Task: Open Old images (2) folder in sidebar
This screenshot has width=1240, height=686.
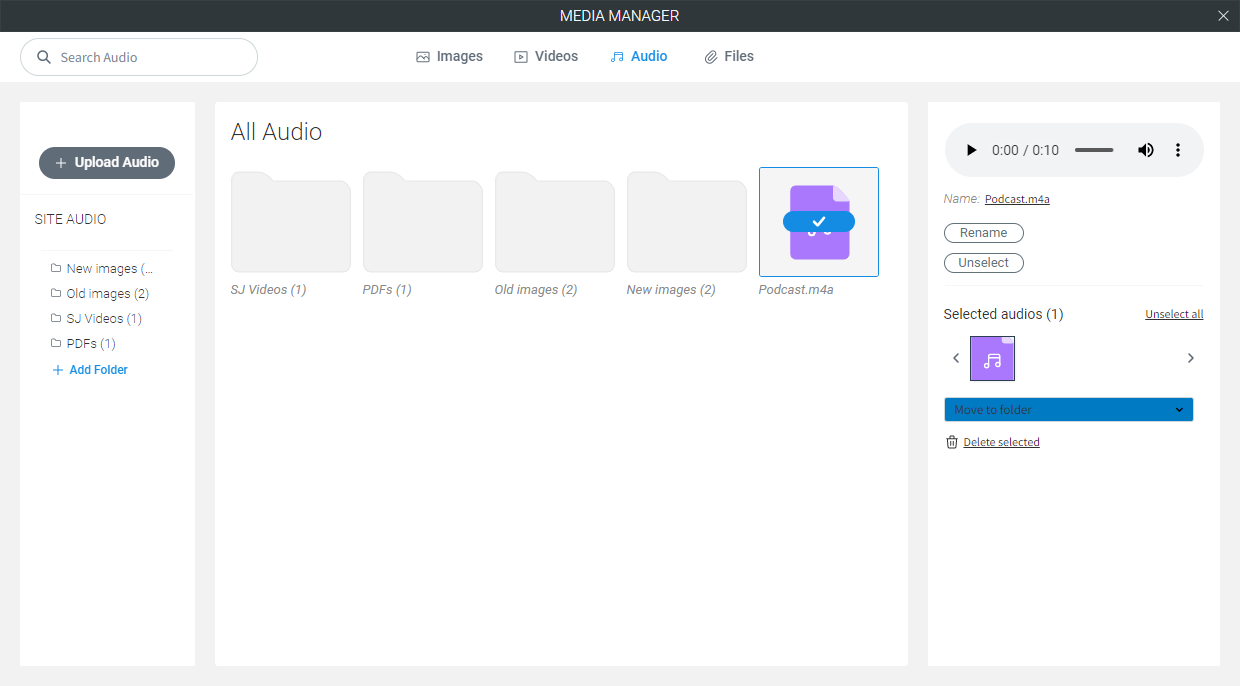Action: [x=100, y=294]
